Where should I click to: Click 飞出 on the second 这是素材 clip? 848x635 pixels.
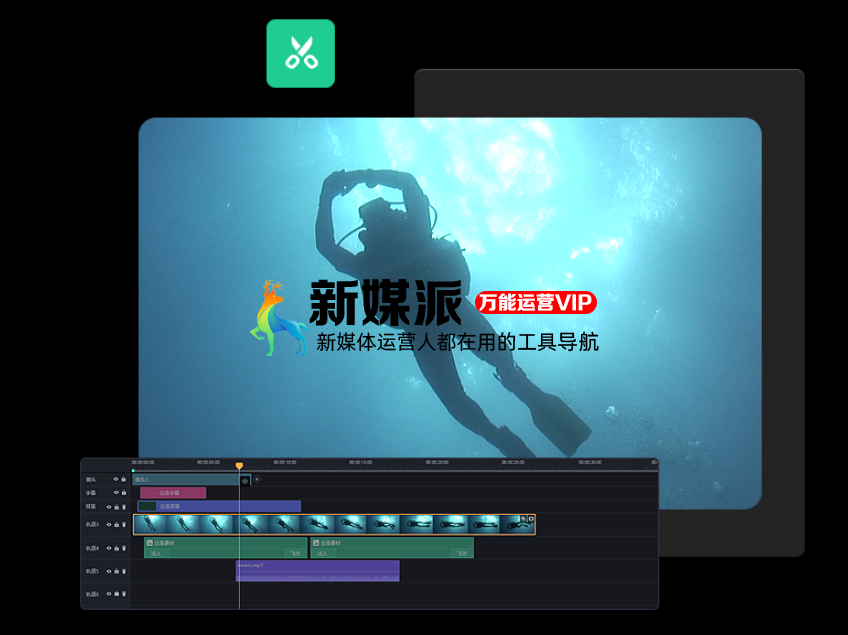point(462,553)
